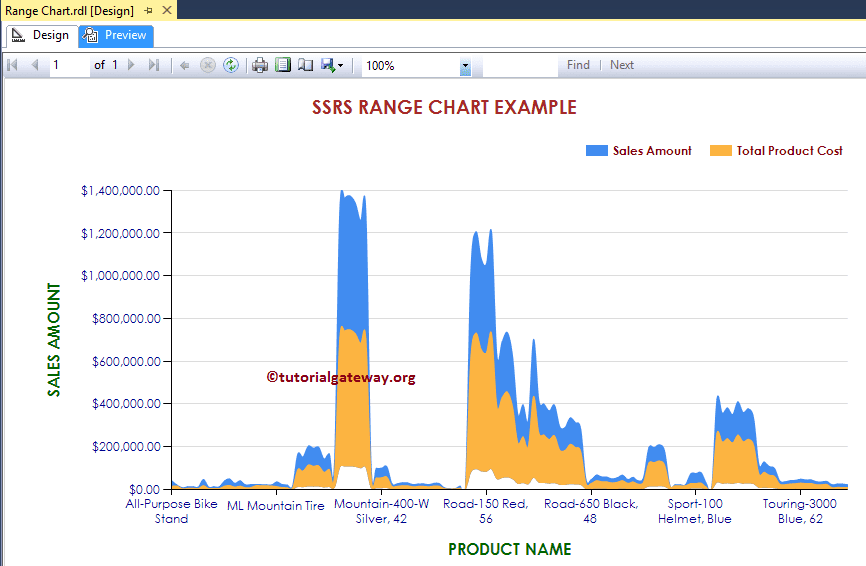Jump to last page icon
866x566 pixels.
(154, 65)
